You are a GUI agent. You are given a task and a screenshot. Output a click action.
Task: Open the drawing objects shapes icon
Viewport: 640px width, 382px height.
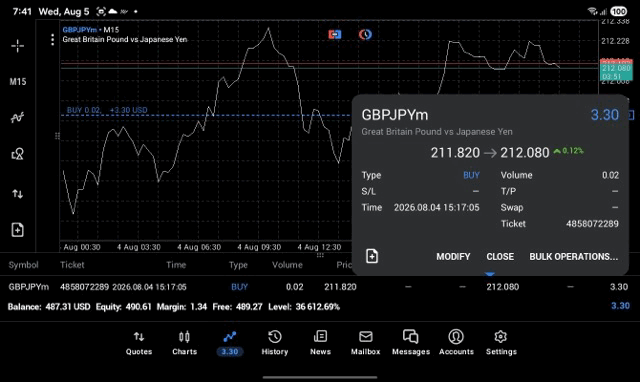[18, 154]
